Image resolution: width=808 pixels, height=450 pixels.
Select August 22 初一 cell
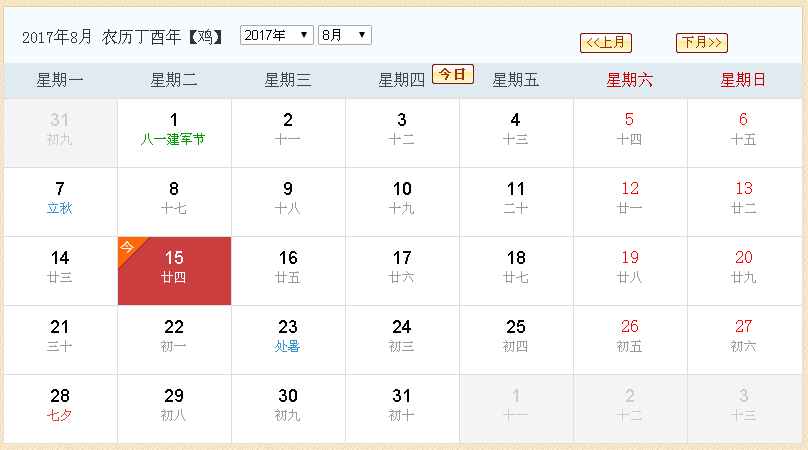click(x=174, y=340)
